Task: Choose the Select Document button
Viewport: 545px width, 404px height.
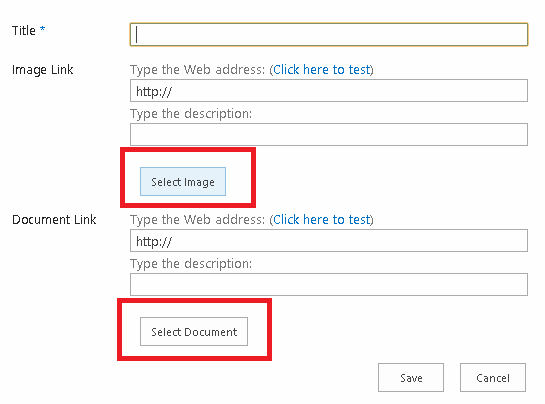Action: click(194, 331)
